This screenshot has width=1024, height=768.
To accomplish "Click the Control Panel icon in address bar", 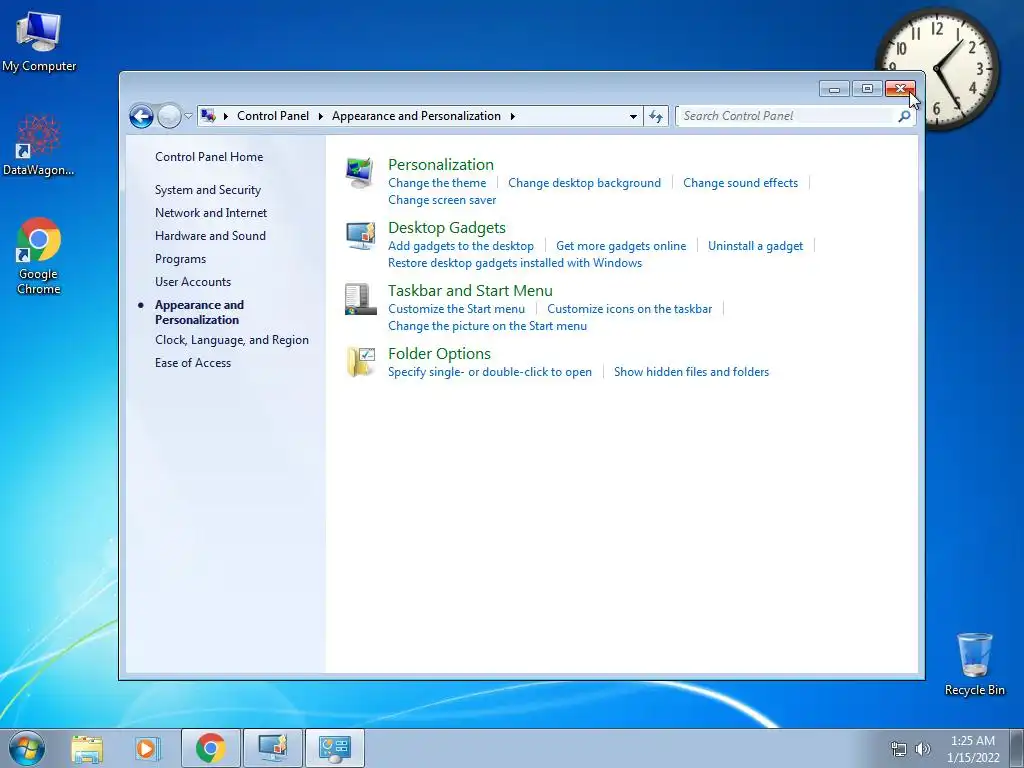I will (208, 116).
